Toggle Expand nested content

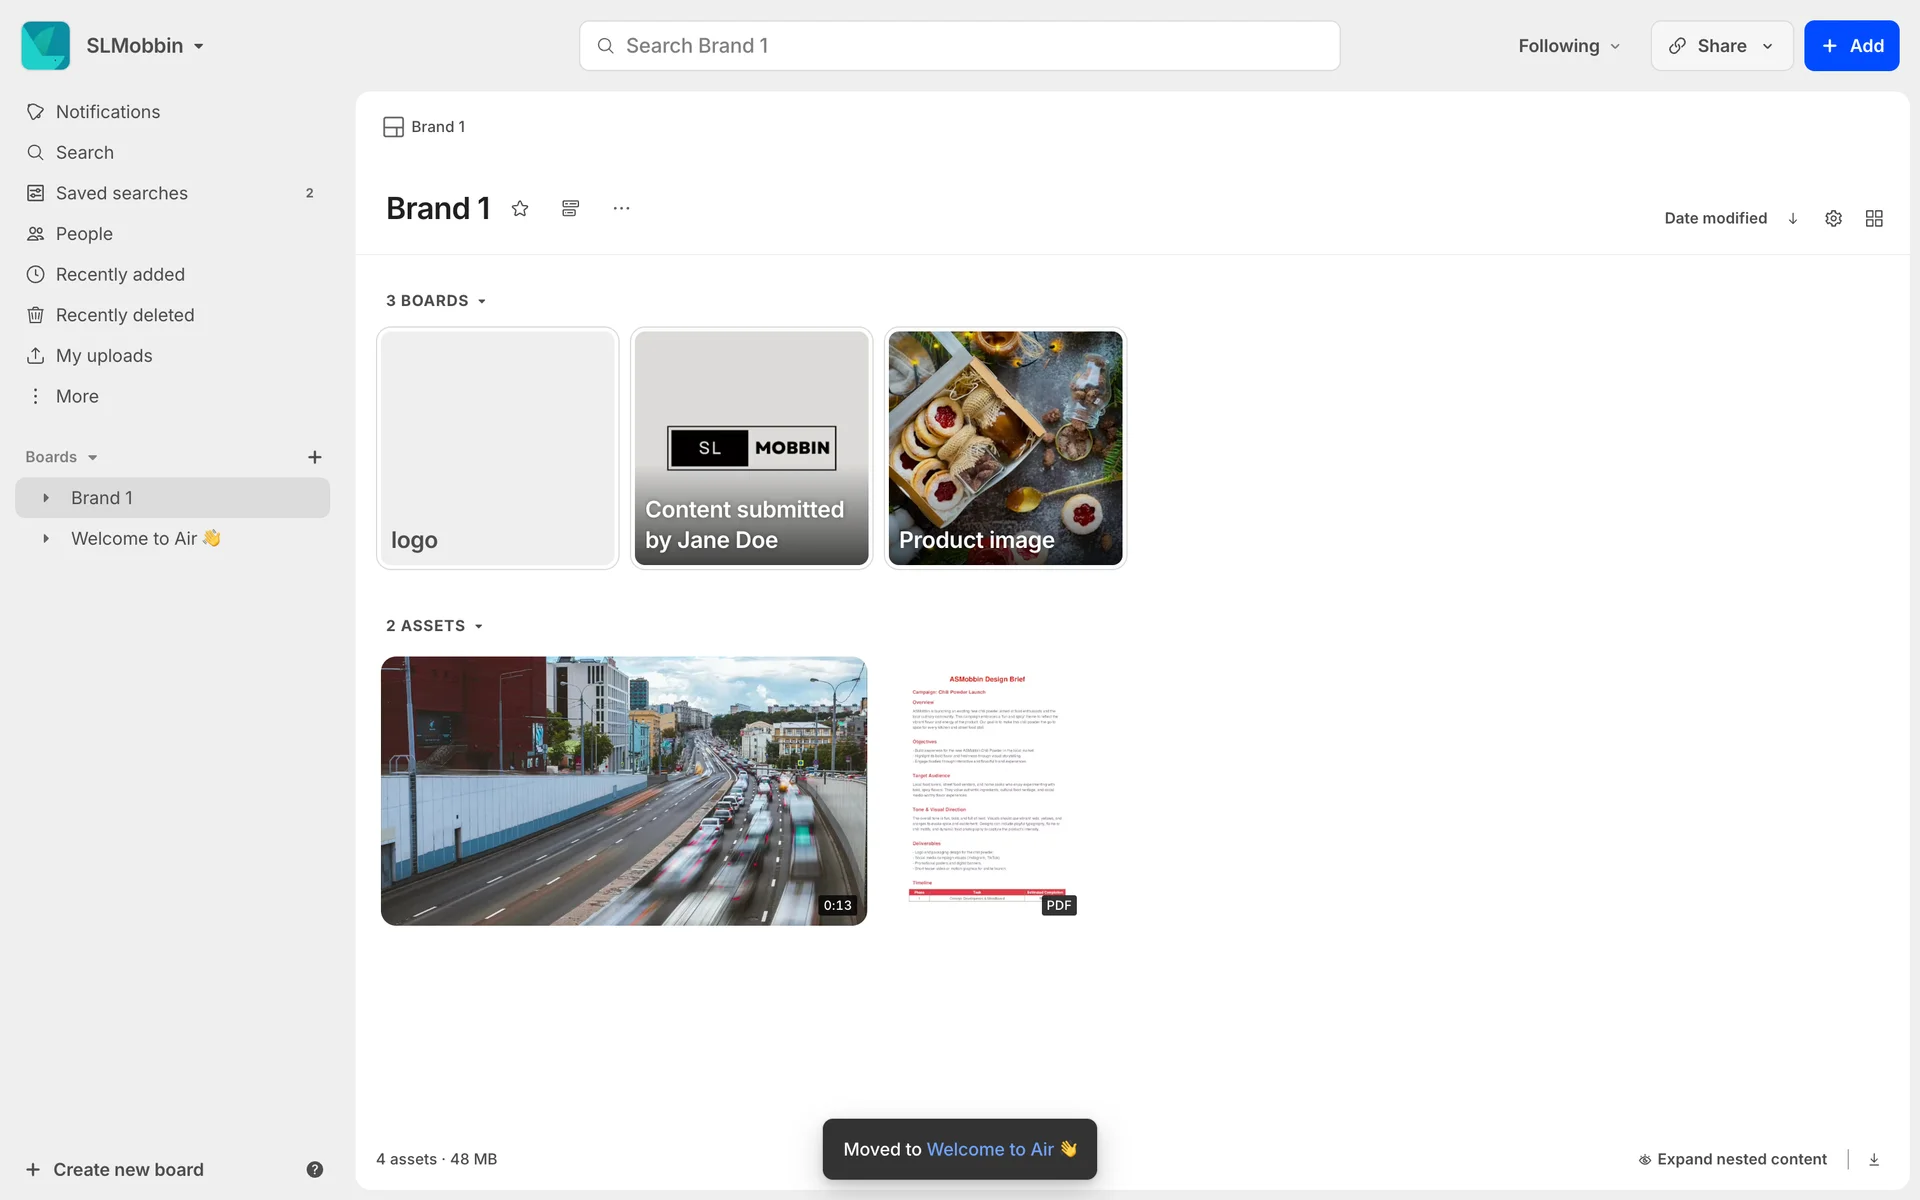point(1732,1159)
